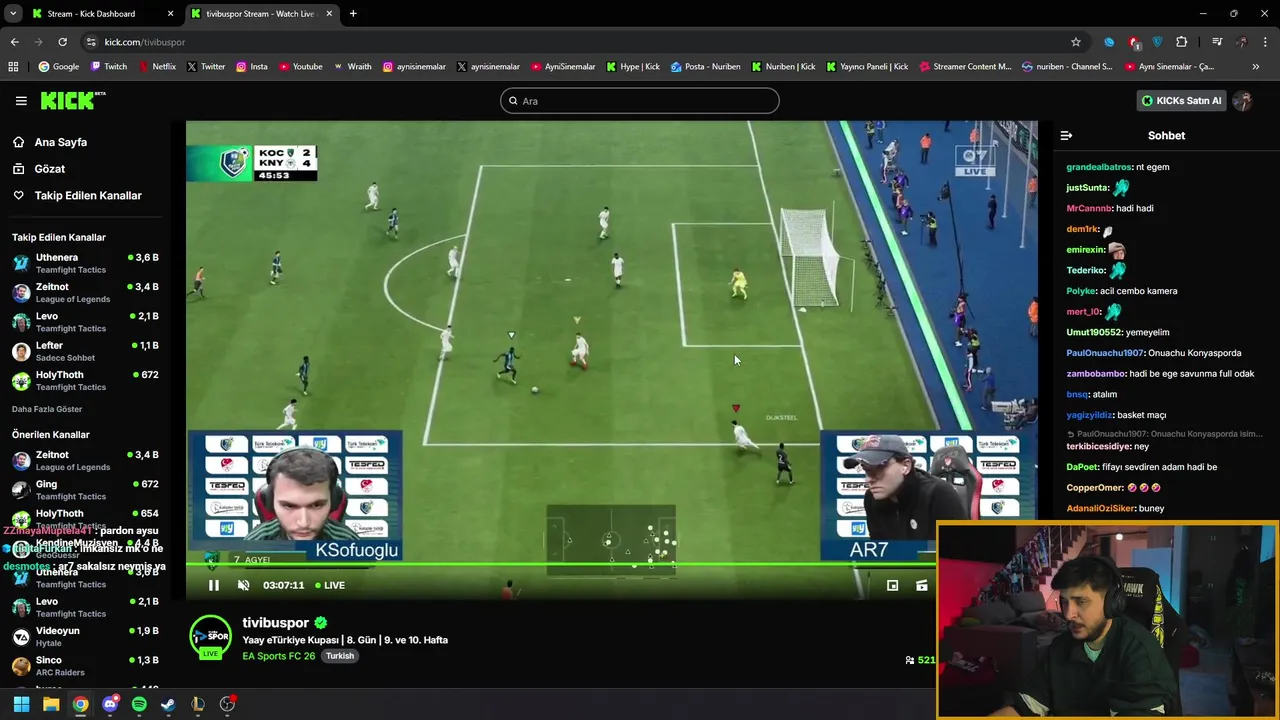Open Zeitnot in followed channels
Viewport: 1280px width, 720px height.
point(86,292)
